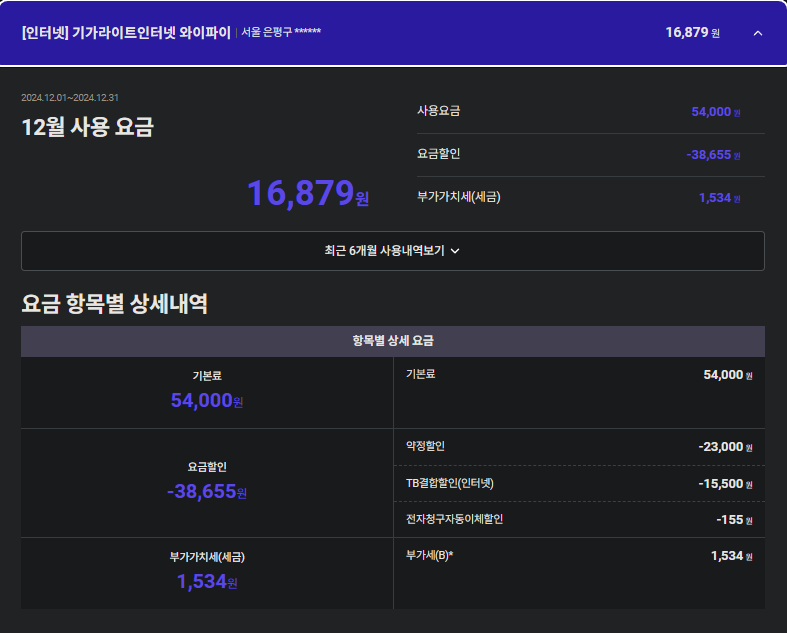Select the 부가세(B)* detail row

pos(579,556)
